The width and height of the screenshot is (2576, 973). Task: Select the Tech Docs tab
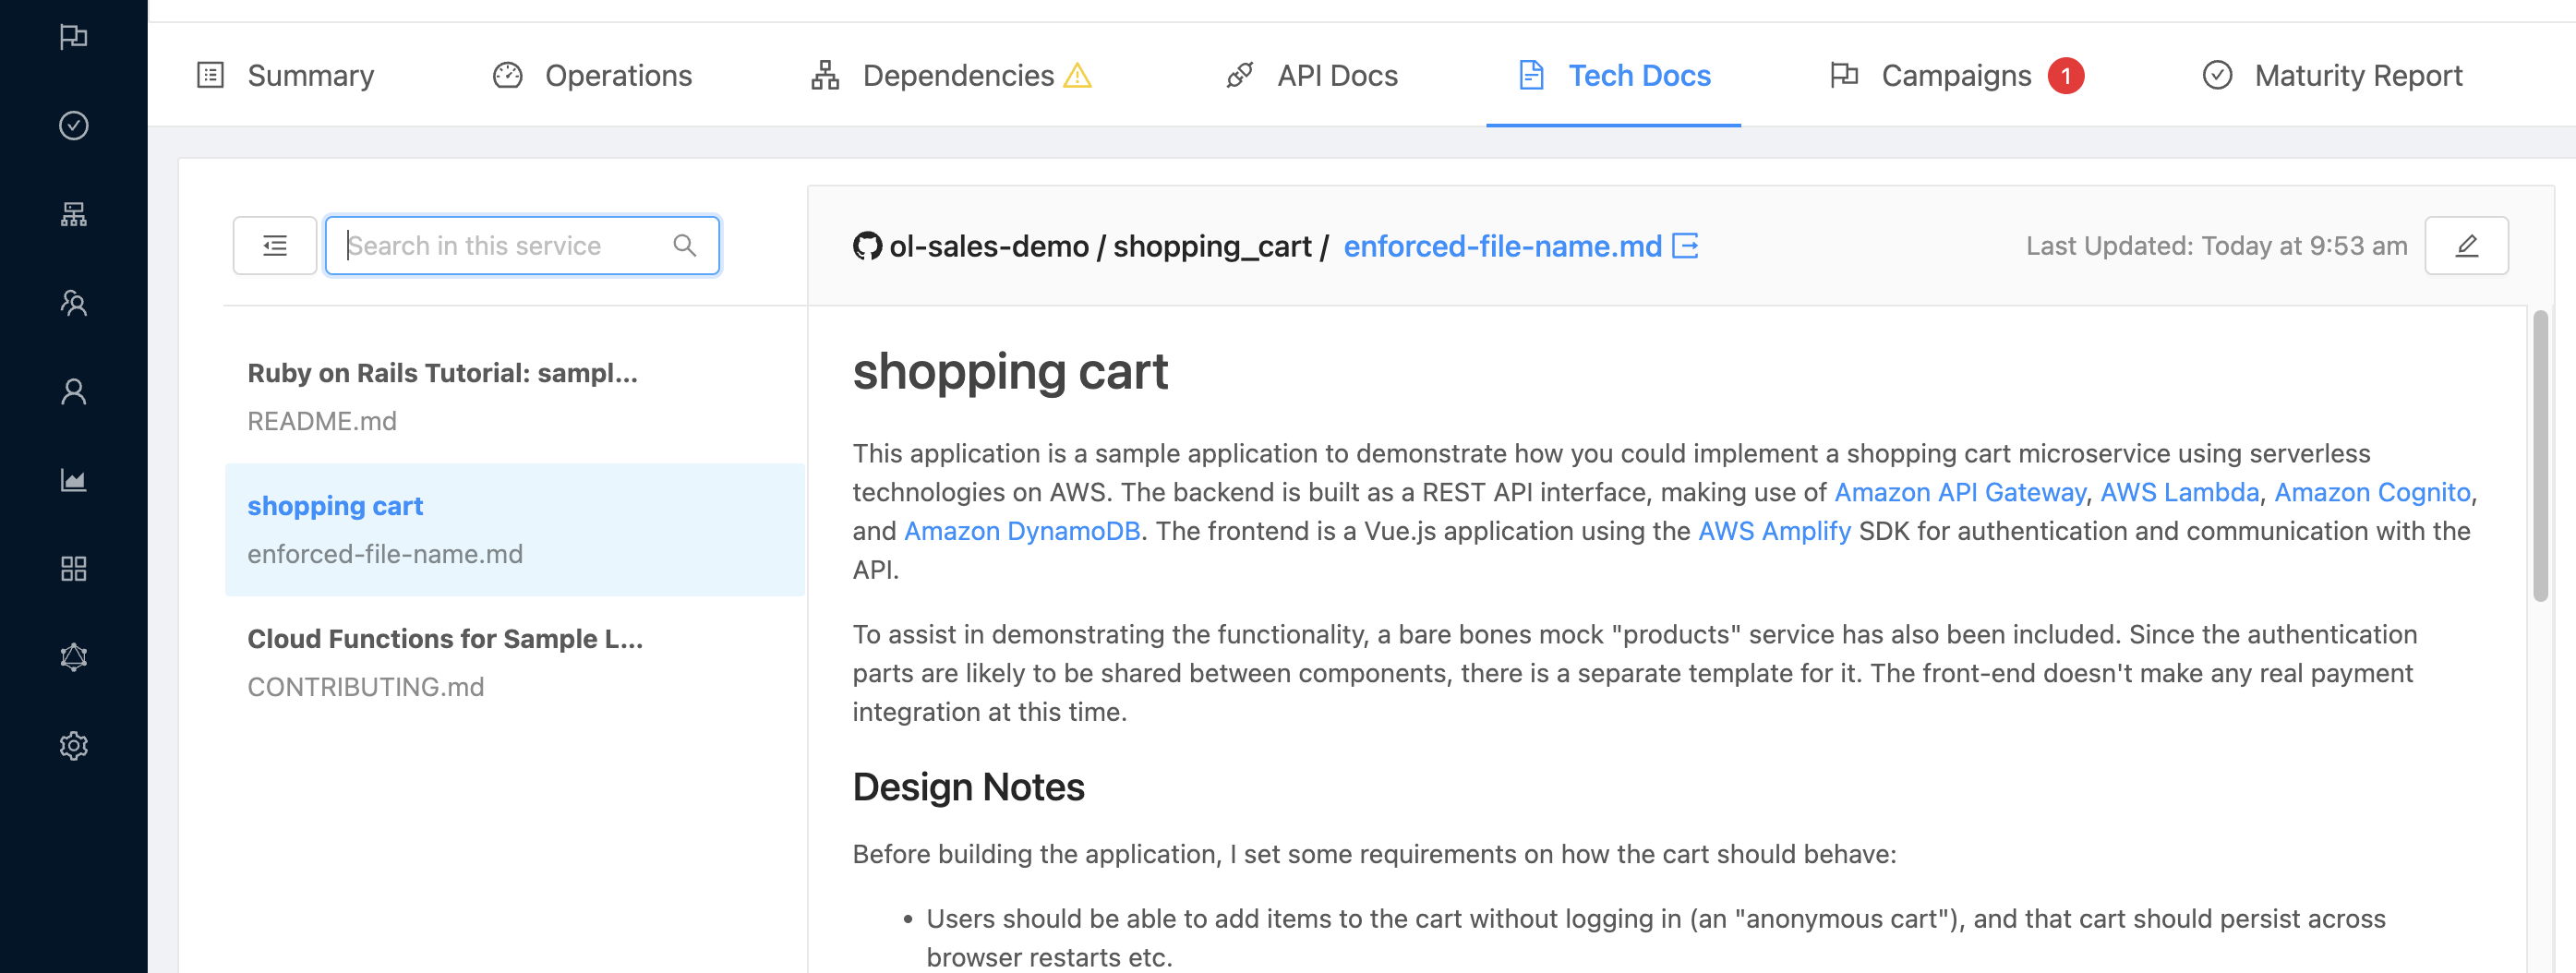[x=1614, y=75]
